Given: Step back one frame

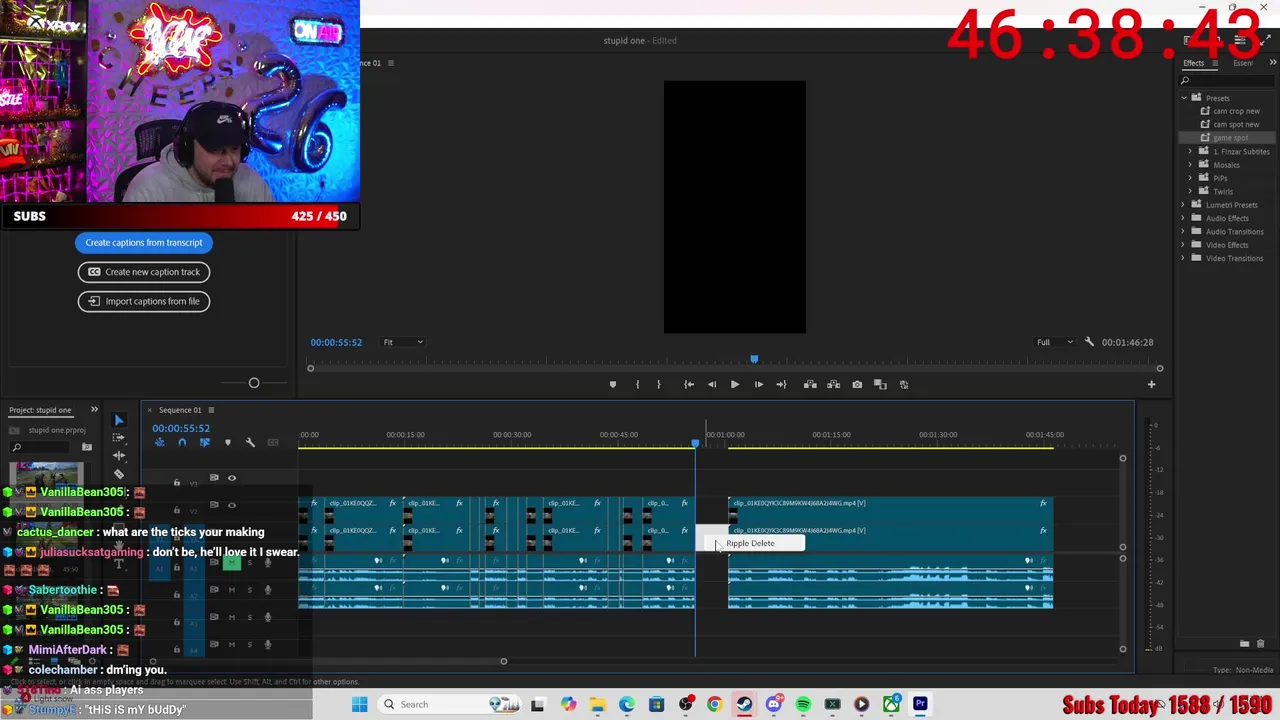Looking at the screenshot, I should [x=712, y=385].
